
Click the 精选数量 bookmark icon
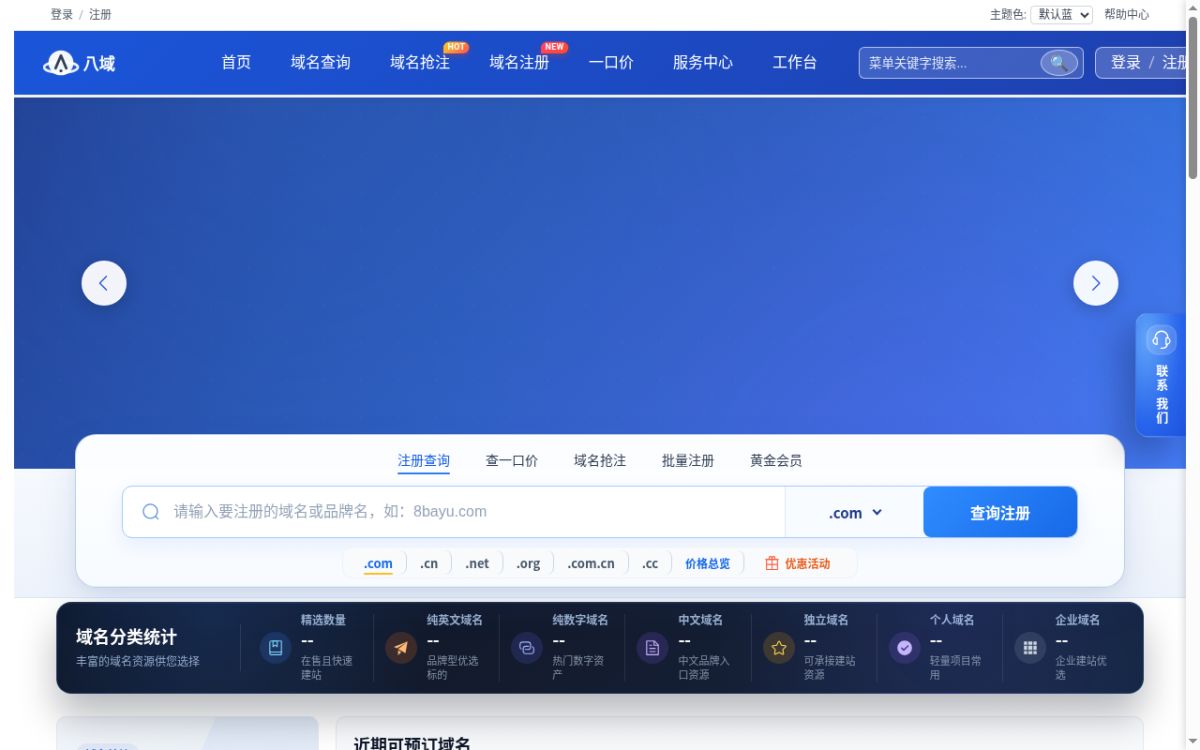tap(276, 648)
